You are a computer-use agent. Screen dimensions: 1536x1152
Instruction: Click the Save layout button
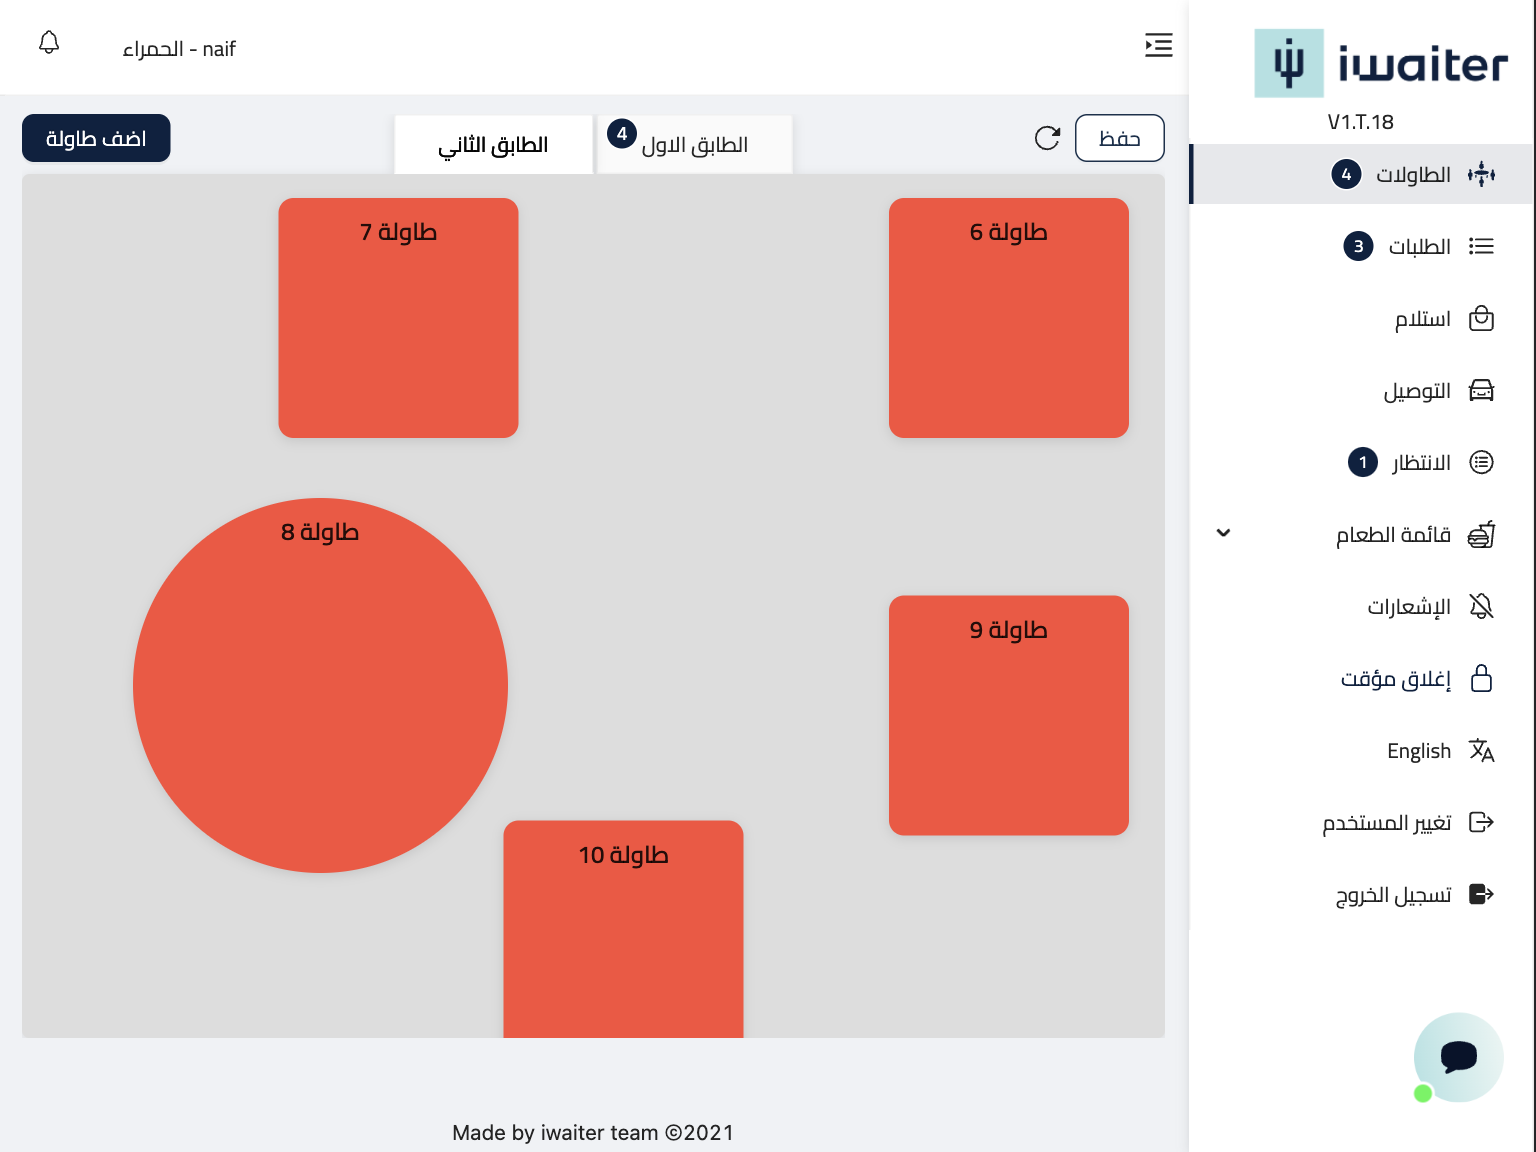coord(1119,138)
